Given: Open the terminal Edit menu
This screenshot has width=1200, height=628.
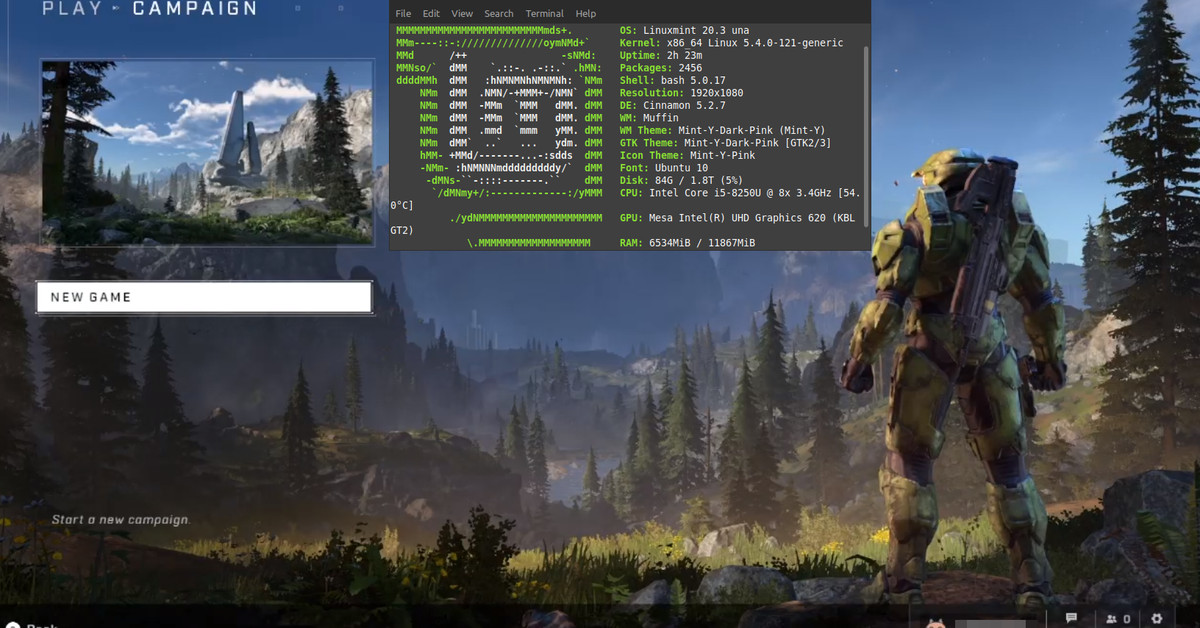Looking at the screenshot, I should [431, 14].
